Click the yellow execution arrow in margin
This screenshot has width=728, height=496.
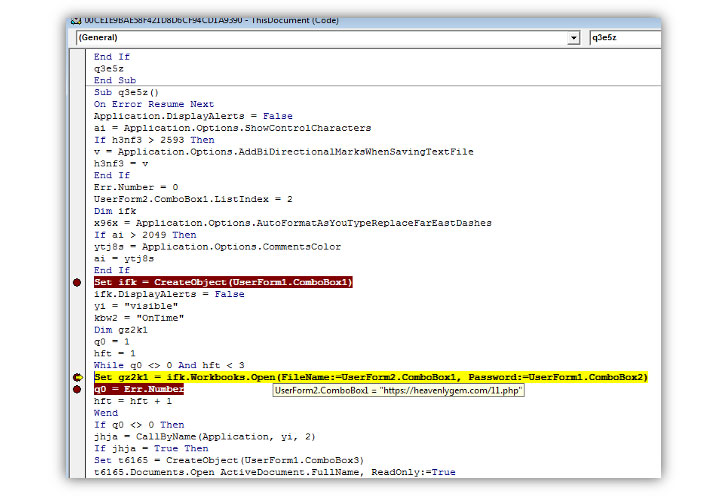pos(77,377)
